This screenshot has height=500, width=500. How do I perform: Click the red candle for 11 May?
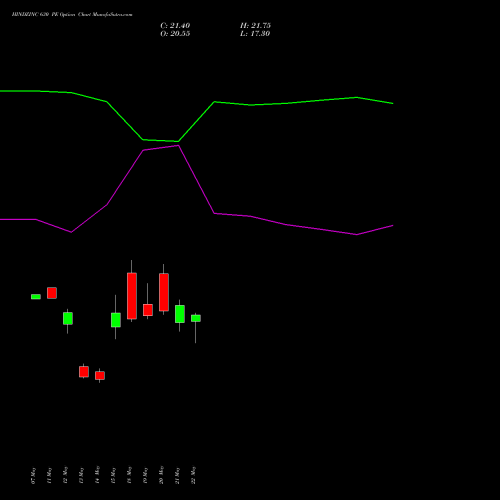click(x=52, y=293)
